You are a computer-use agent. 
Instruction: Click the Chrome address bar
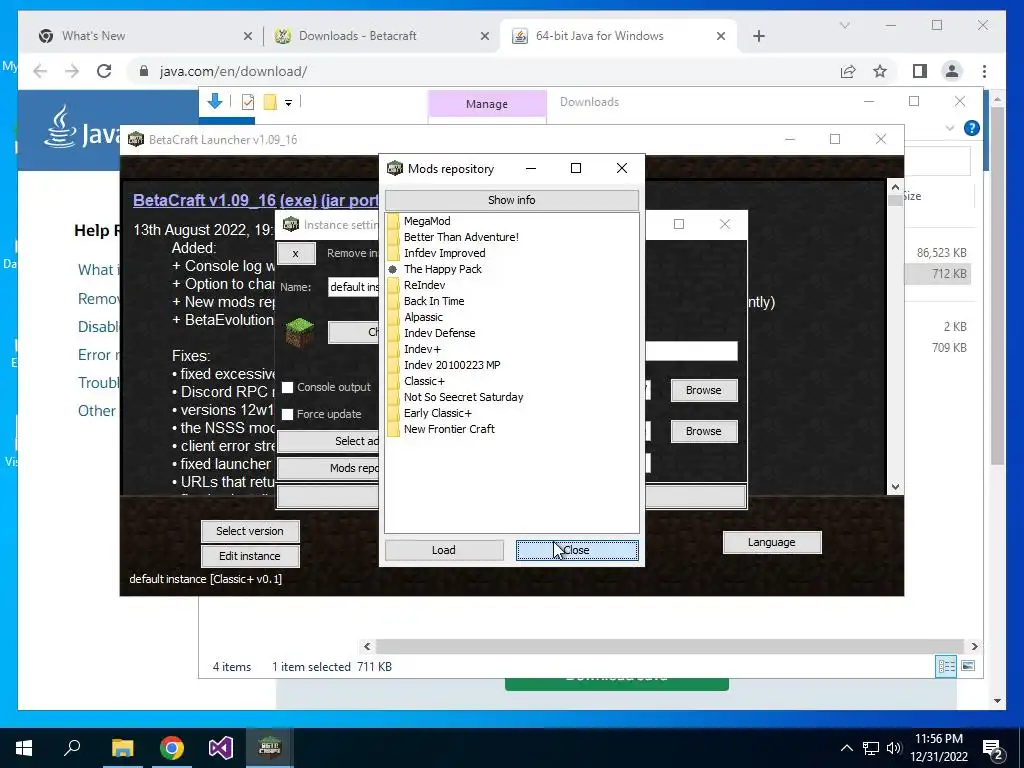(483, 71)
